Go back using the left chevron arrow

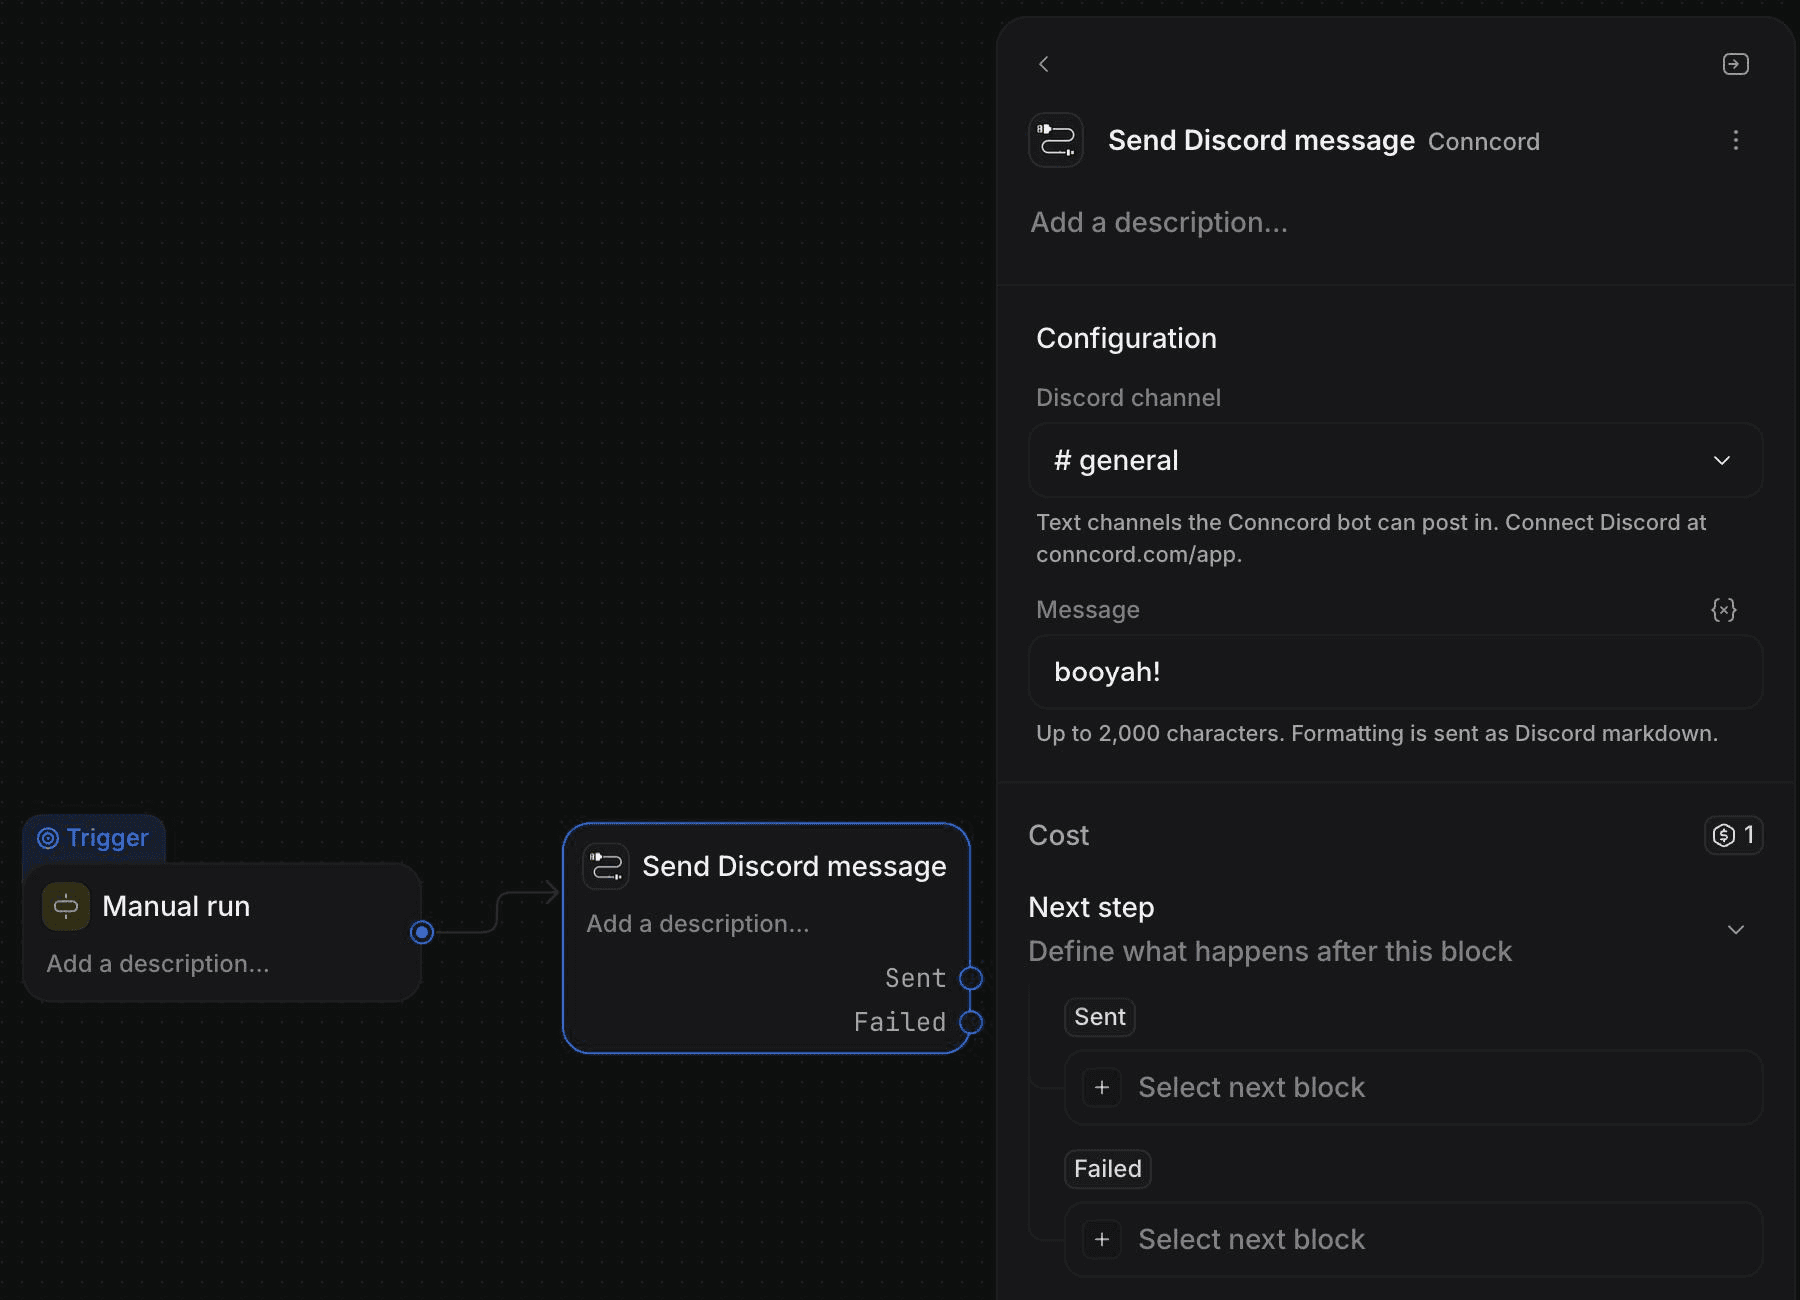click(1043, 64)
